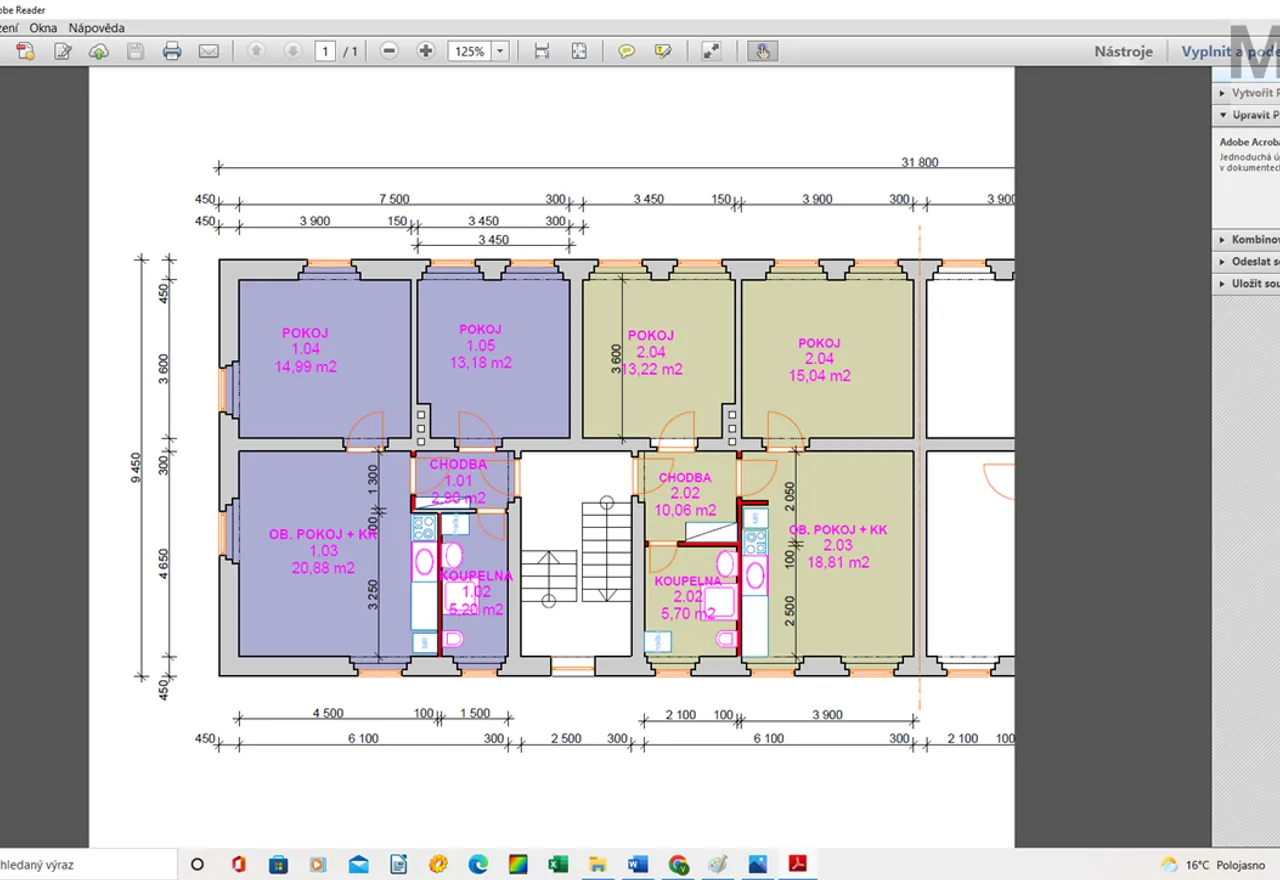Viewport: 1280px width, 880px height.
Task: Open Word from the taskbar
Action: (638, 864)
